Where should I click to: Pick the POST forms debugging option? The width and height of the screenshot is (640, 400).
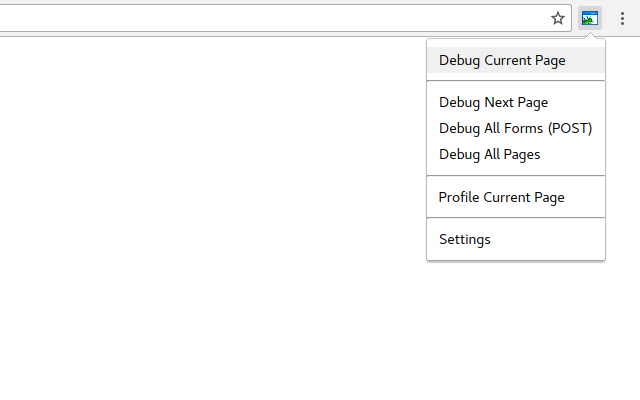tap(515, 128)
